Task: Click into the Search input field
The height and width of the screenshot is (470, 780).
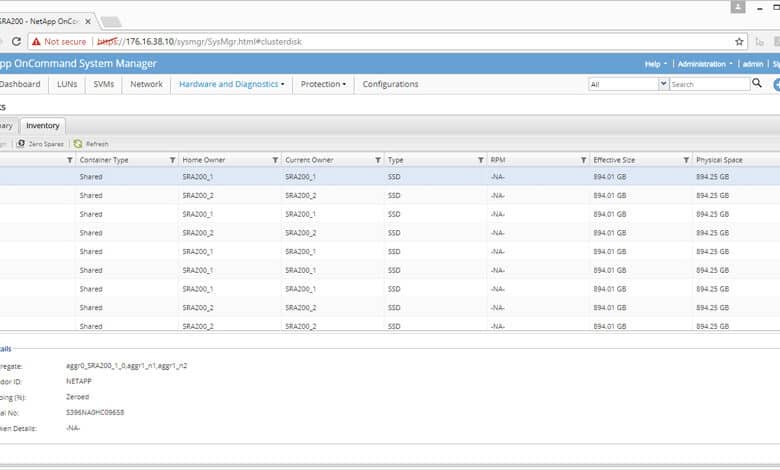Action: click(710, 84)
